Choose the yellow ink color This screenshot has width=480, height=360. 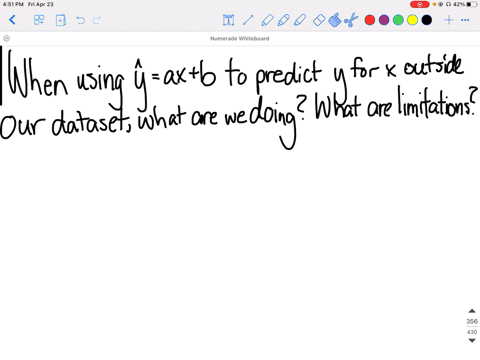click(412, 20)
